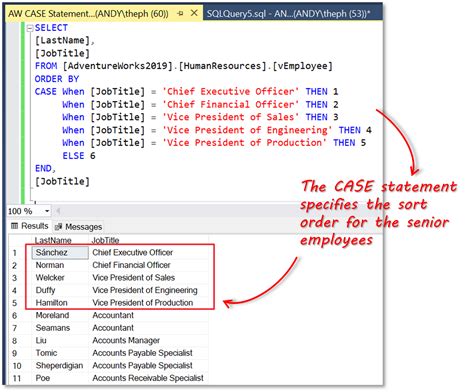474x392 pixels.
Task: Select the Welcker cell
Action: (60, 278)
